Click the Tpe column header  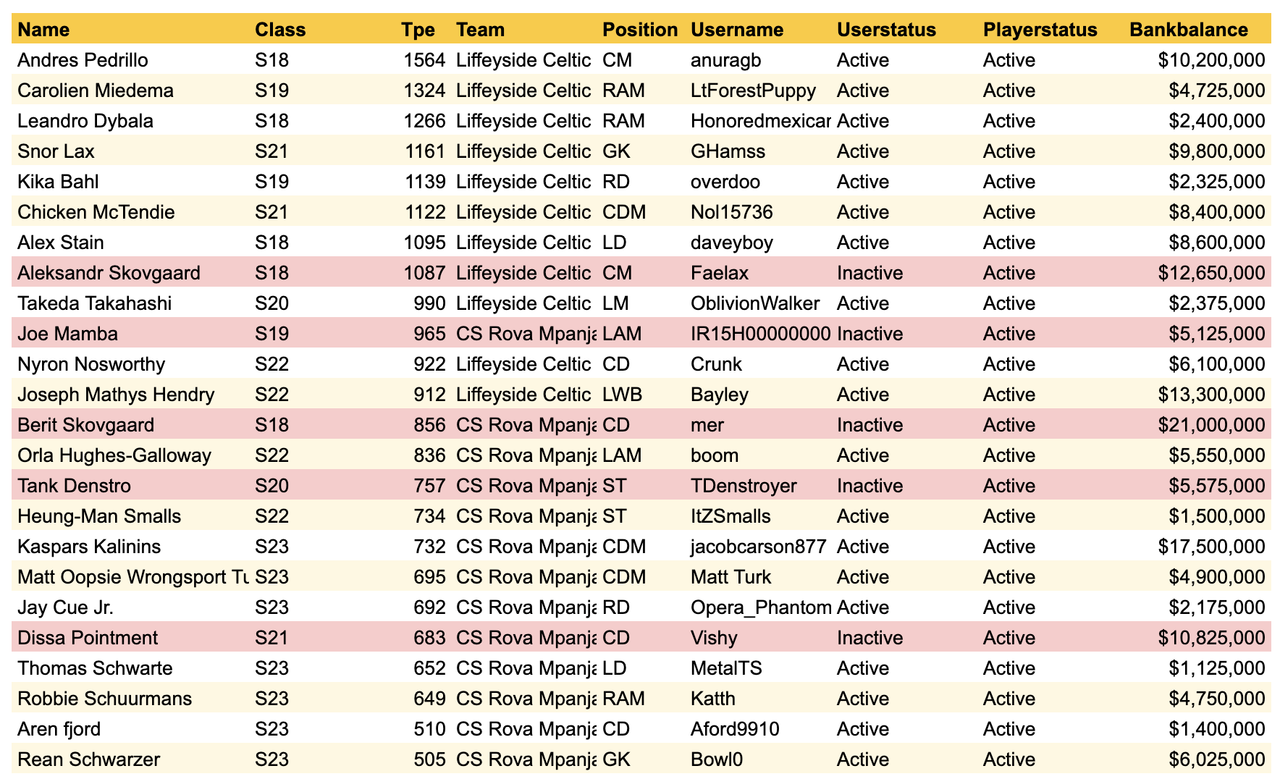(418, 29)
